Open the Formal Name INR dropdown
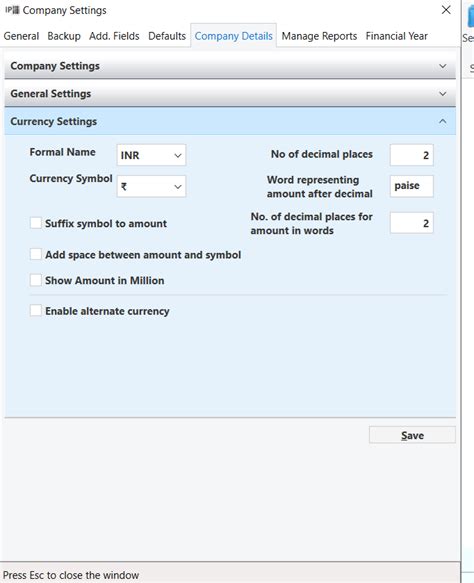 [x=151, y=155]
